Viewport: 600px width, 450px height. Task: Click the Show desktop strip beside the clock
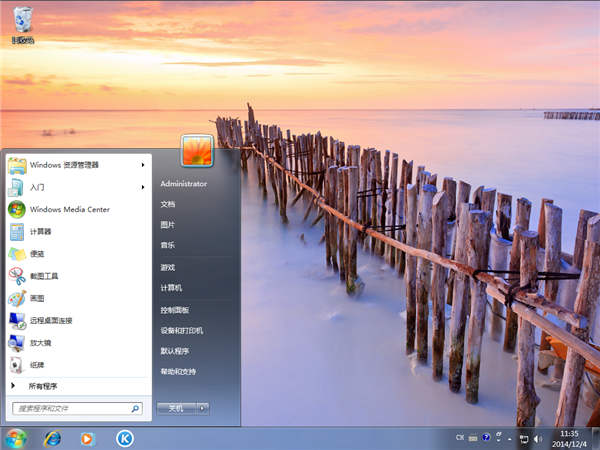point(595,439)
